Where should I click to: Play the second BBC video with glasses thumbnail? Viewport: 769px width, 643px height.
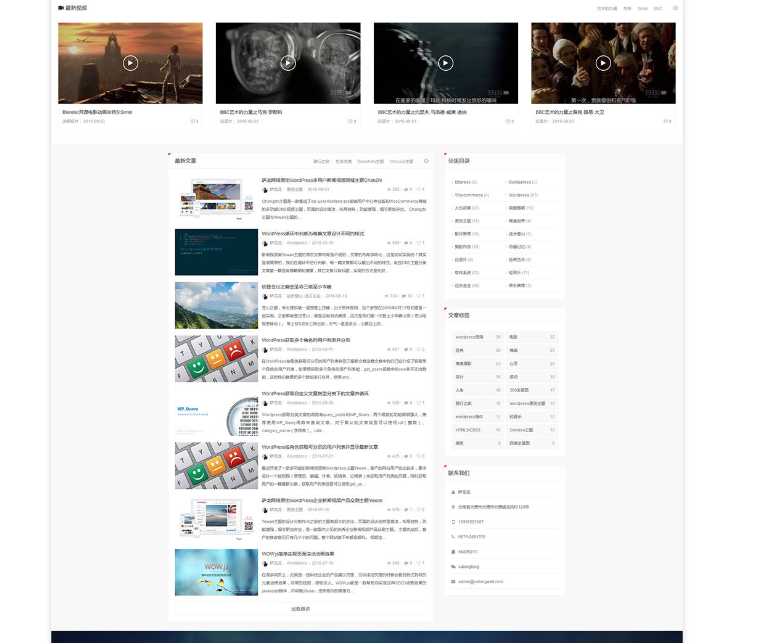pos(288,62)
